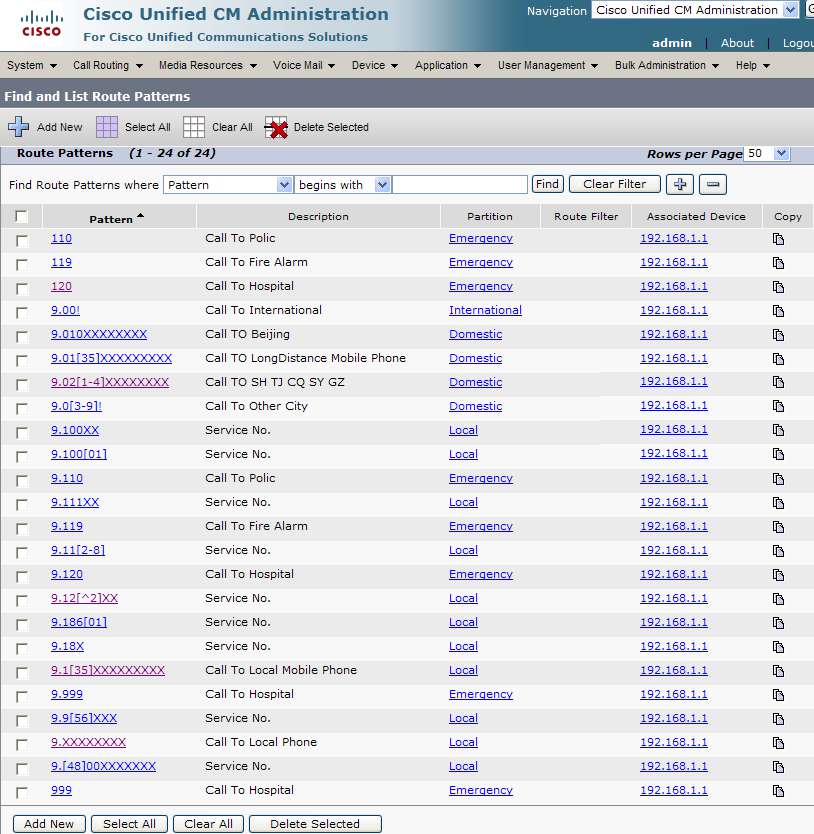Check the box for pattern 110
This screenshot has width=814, height=834.
22,240
